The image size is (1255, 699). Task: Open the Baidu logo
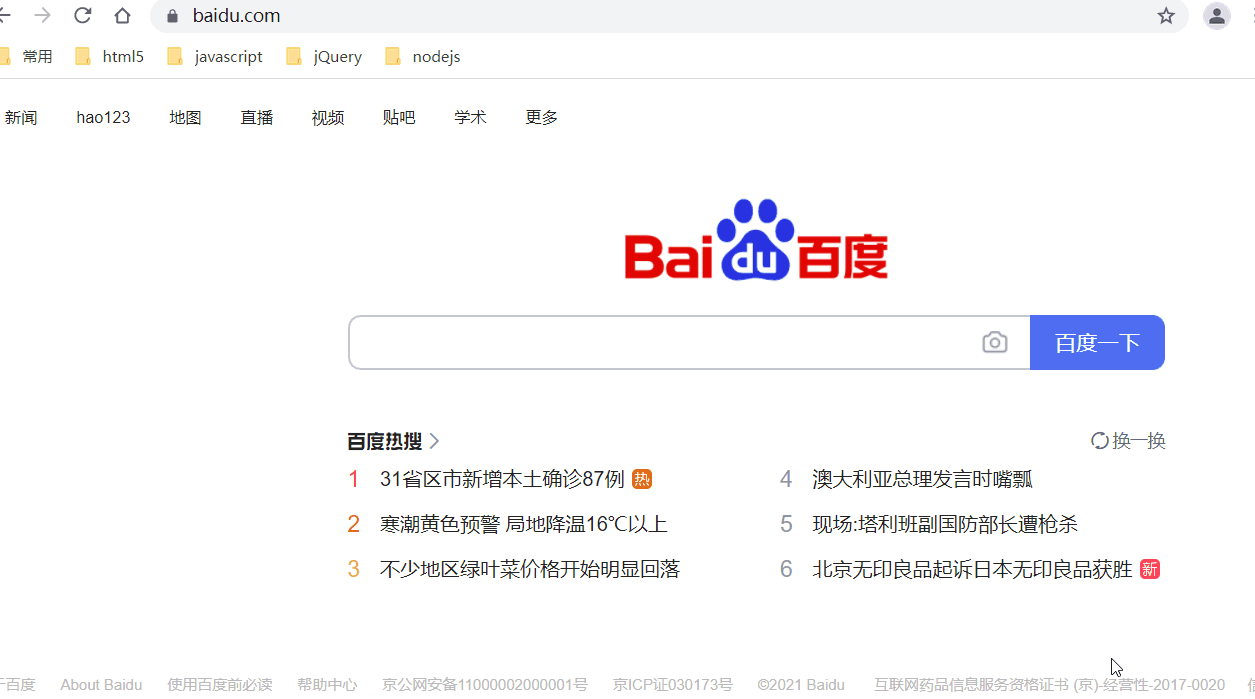(x=757, y=240)
